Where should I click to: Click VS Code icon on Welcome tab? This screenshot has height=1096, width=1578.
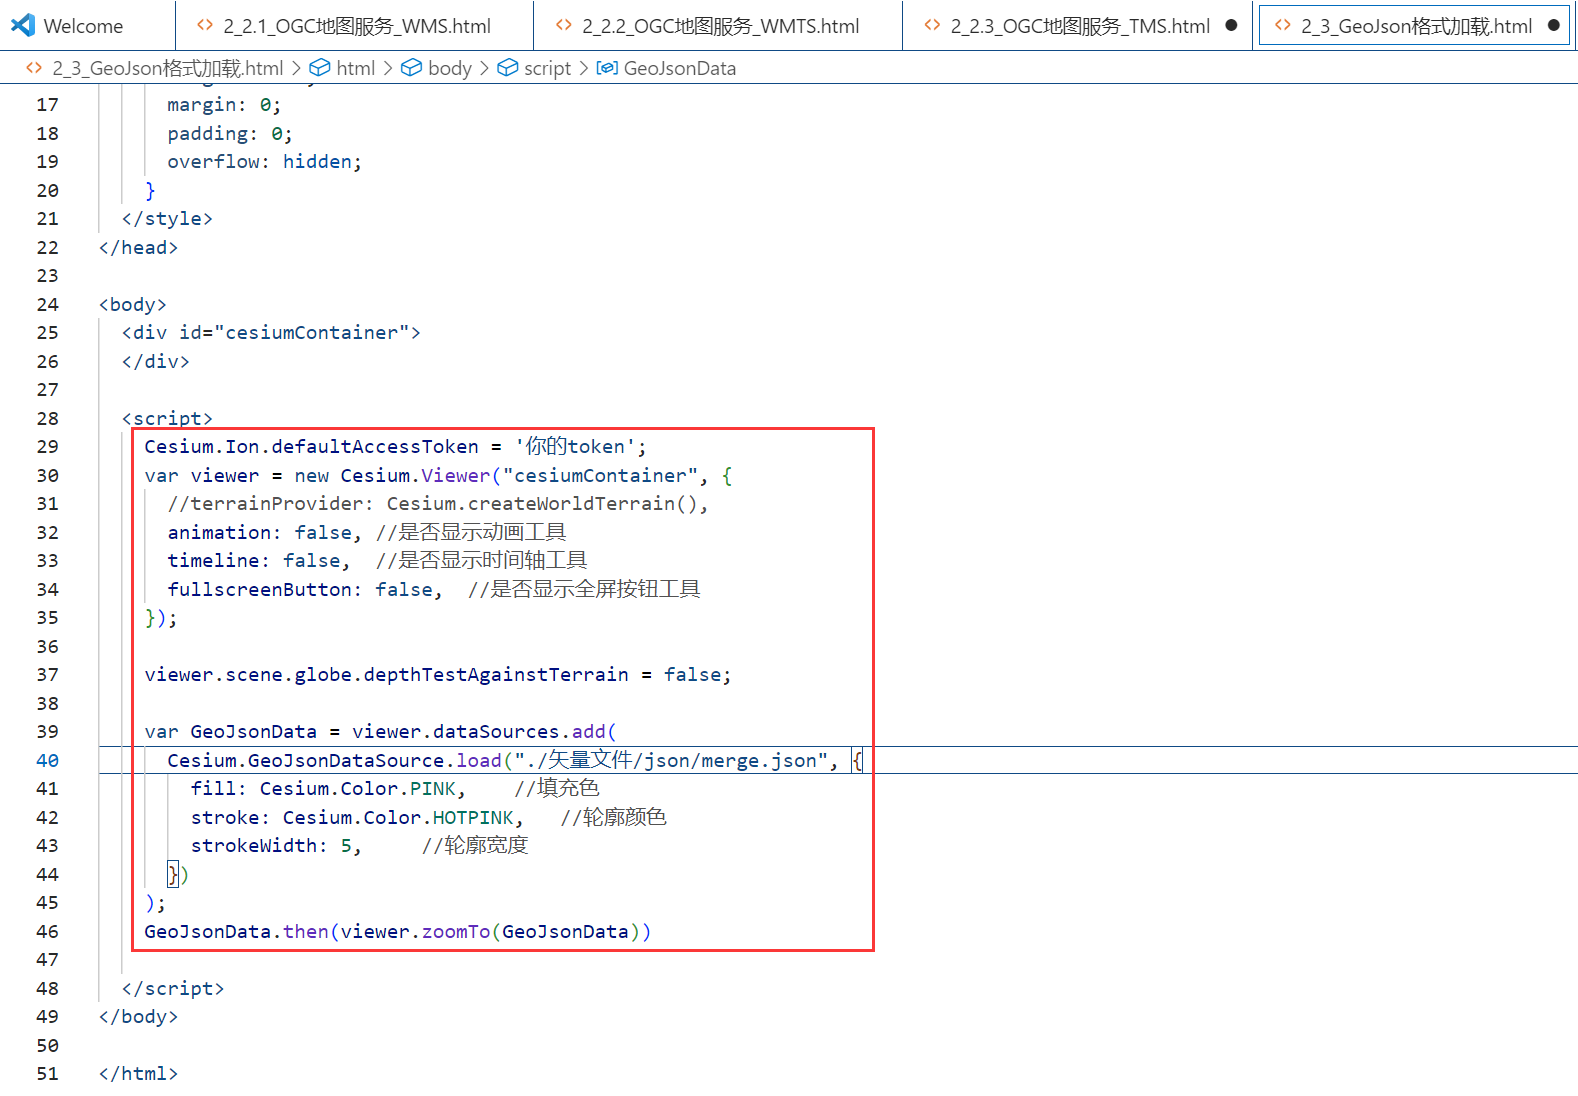point(23,26)
